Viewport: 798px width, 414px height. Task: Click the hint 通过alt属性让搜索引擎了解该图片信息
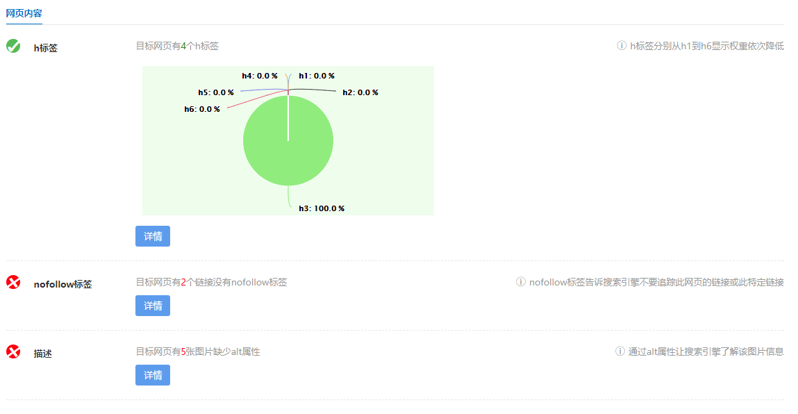[706, 351]
